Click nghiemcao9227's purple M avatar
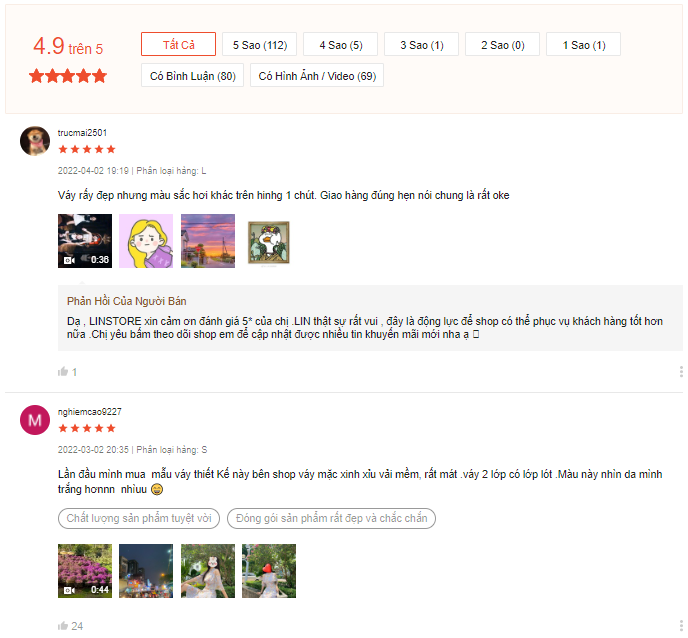The height and width of the screenshot is (638, 688). tap(35, 420)
